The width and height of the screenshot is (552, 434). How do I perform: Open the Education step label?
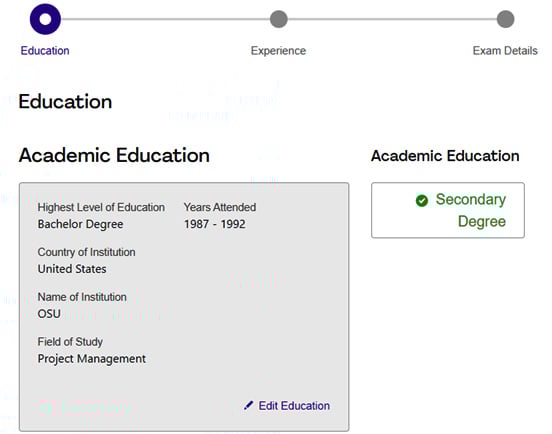[x=45, y=51]
